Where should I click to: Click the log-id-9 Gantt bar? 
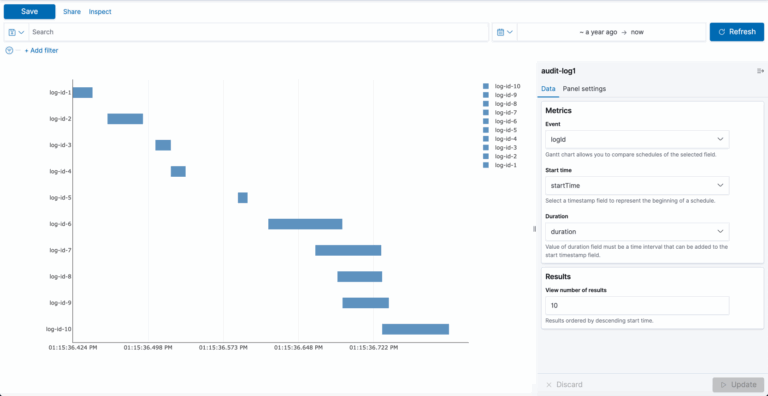pyautogui.click(x=366, y=303)
